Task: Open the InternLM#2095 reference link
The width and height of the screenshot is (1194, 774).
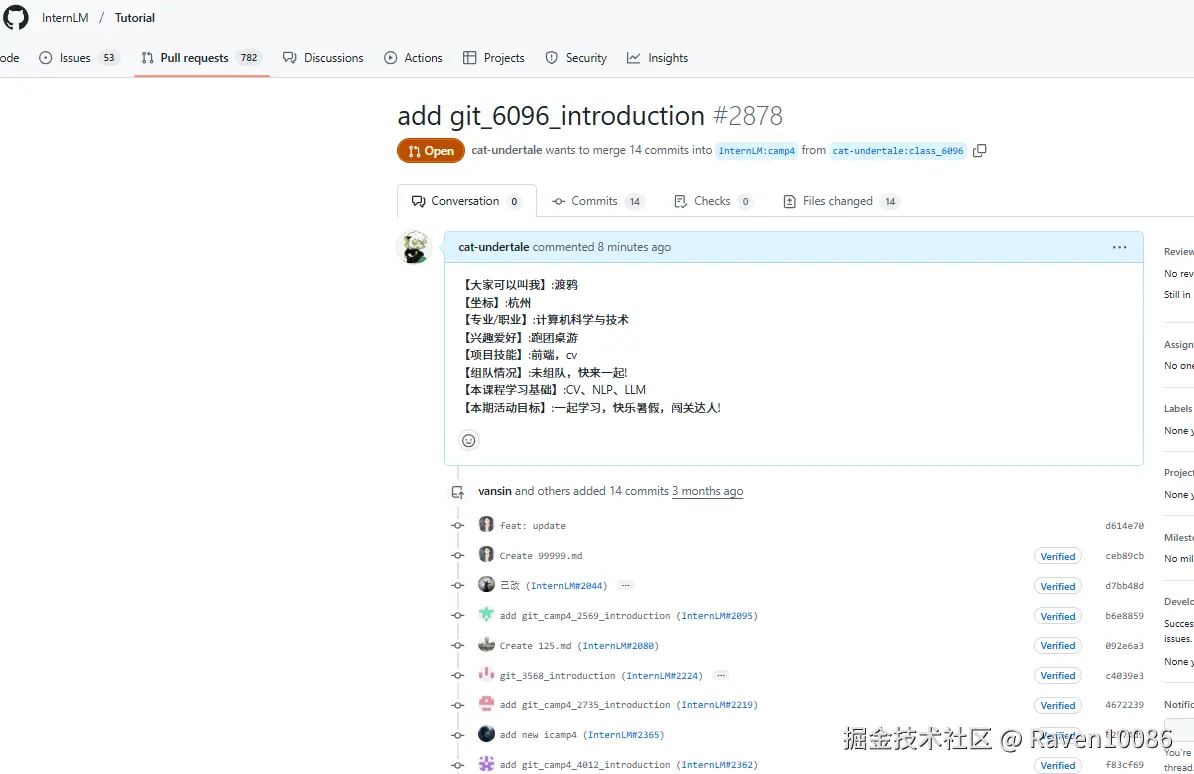Action: (x=717, y=616)
